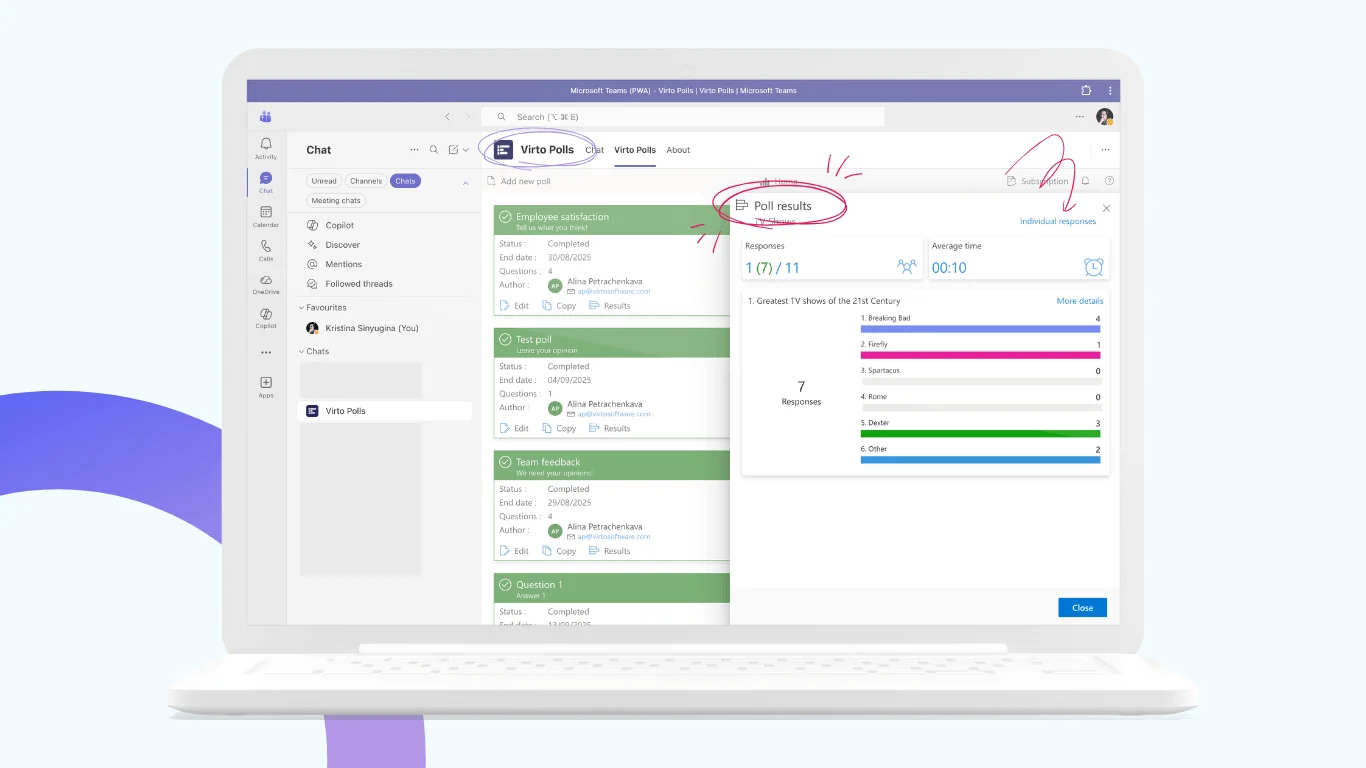Open Chat pane more options ellipsis
This screenshot has width=1366, height=768.
coord(414,150)
